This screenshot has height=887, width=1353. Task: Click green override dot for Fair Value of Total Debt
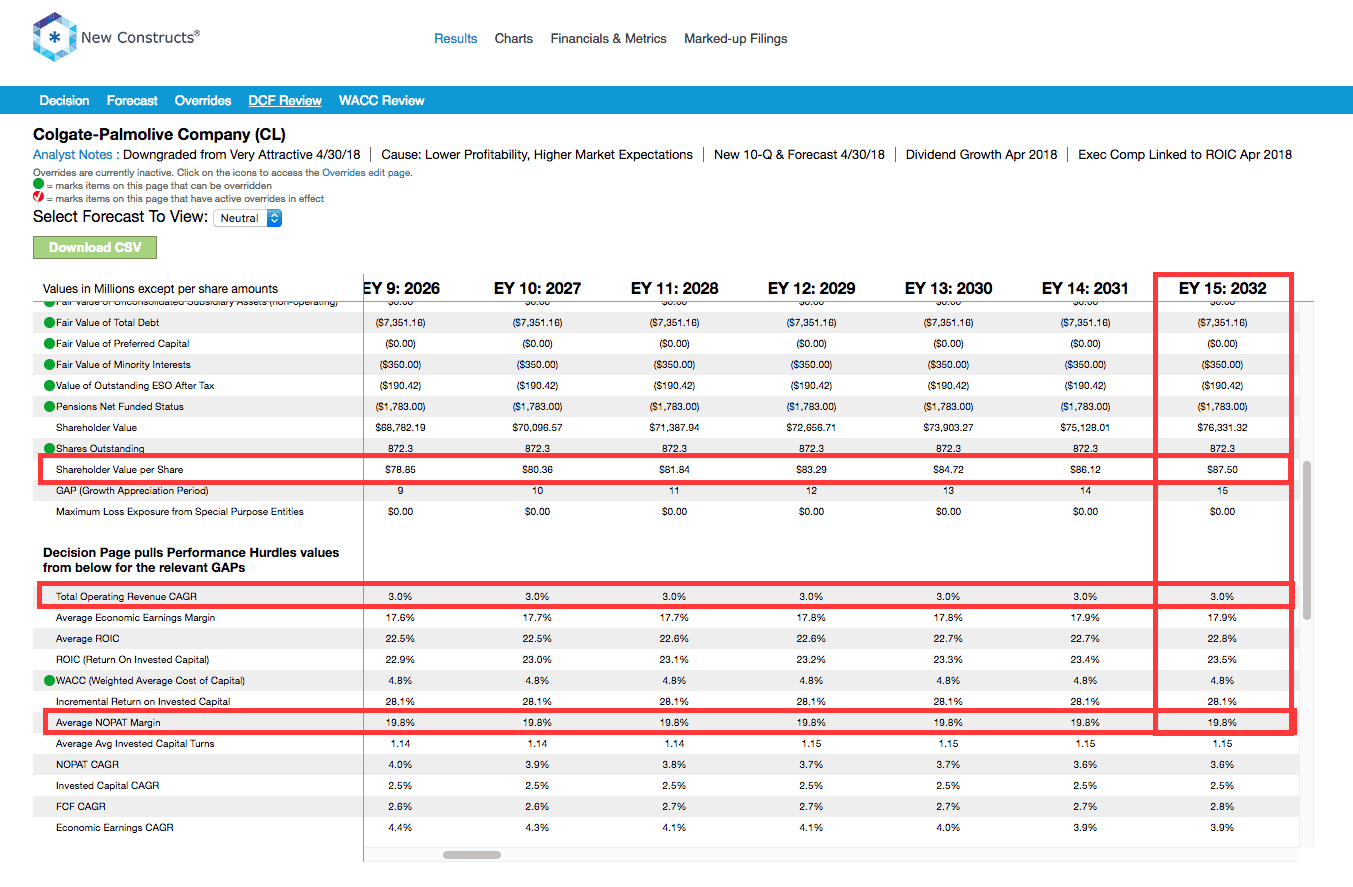coord(49,323)
